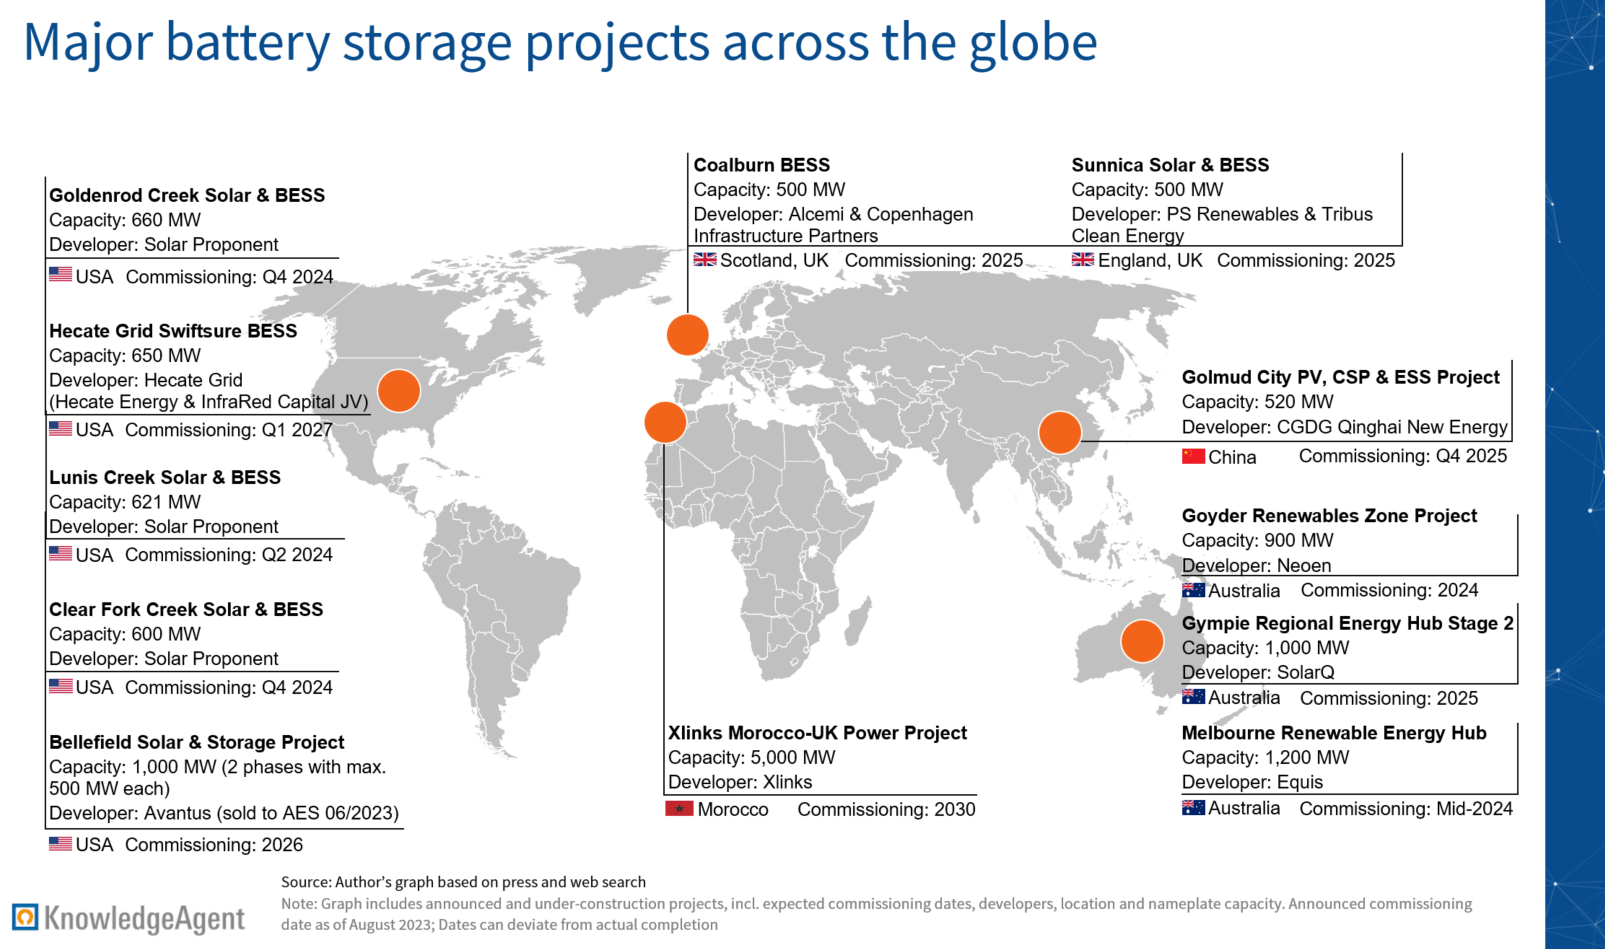Click the Australia flag under Goyder Renewables
Viewport: 1605px width, 949px height.
click(x=1193, y=590)
